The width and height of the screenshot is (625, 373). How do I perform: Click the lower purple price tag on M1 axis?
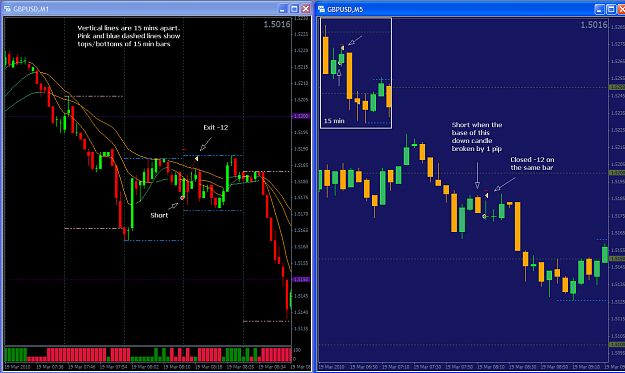[301, 279]
